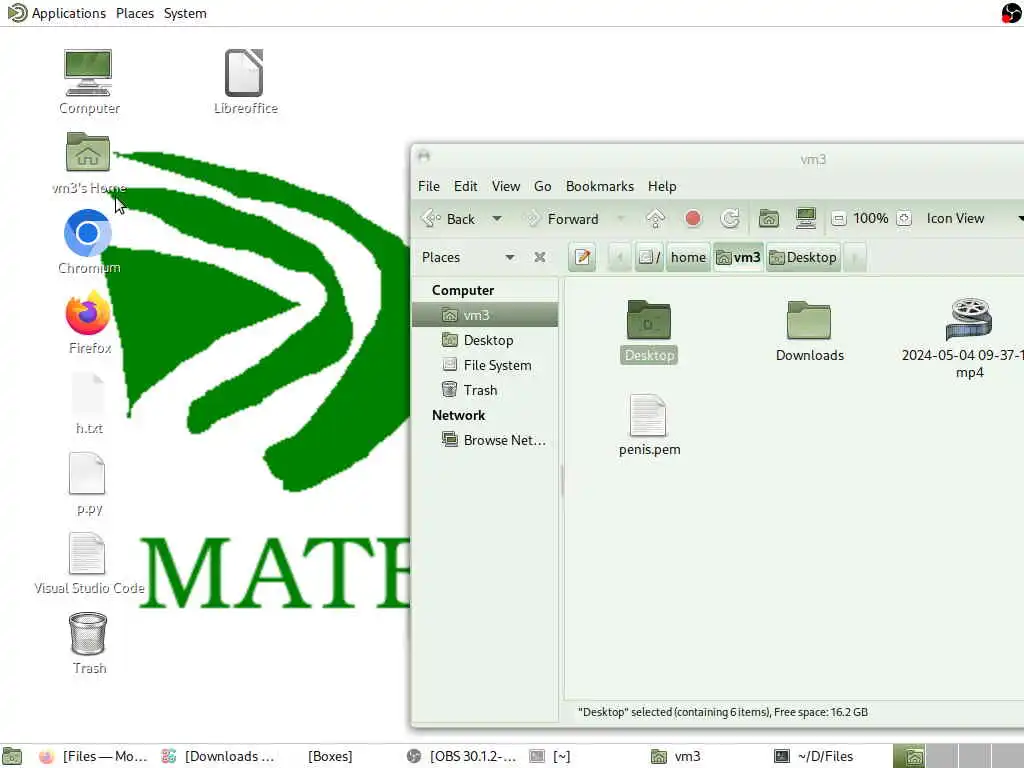
Task: Switch to the [~] terminal taskbar window
Action: click(x=550, y=756)
